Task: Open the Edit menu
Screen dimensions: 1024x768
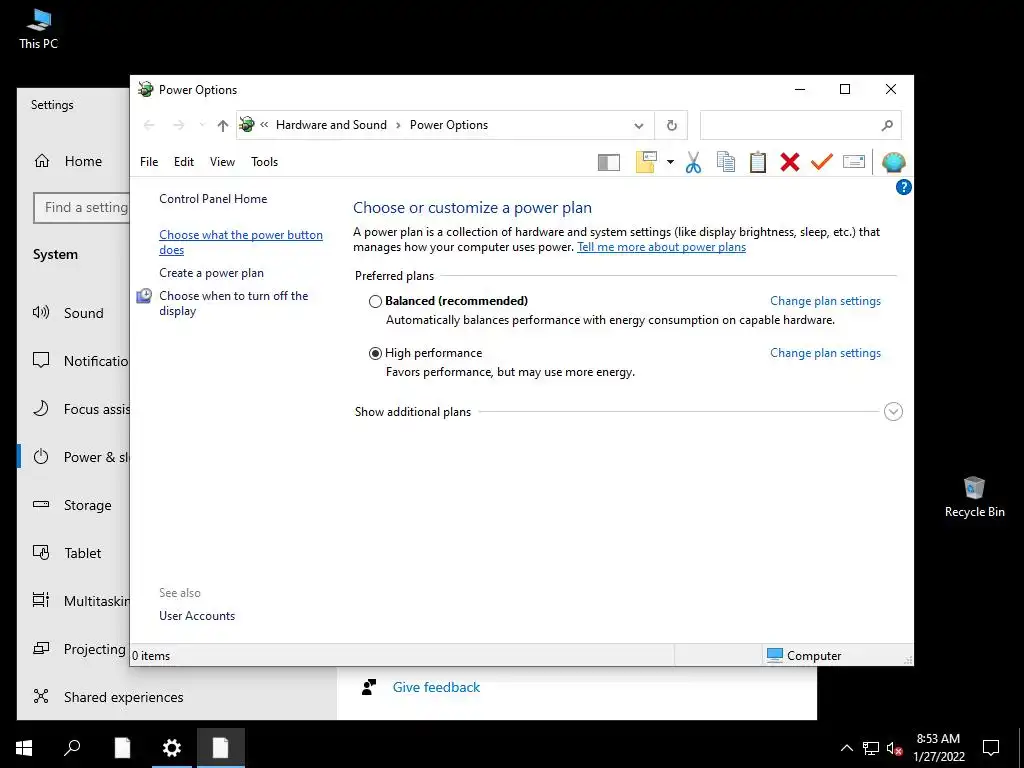Action: [x=184, y=162]
